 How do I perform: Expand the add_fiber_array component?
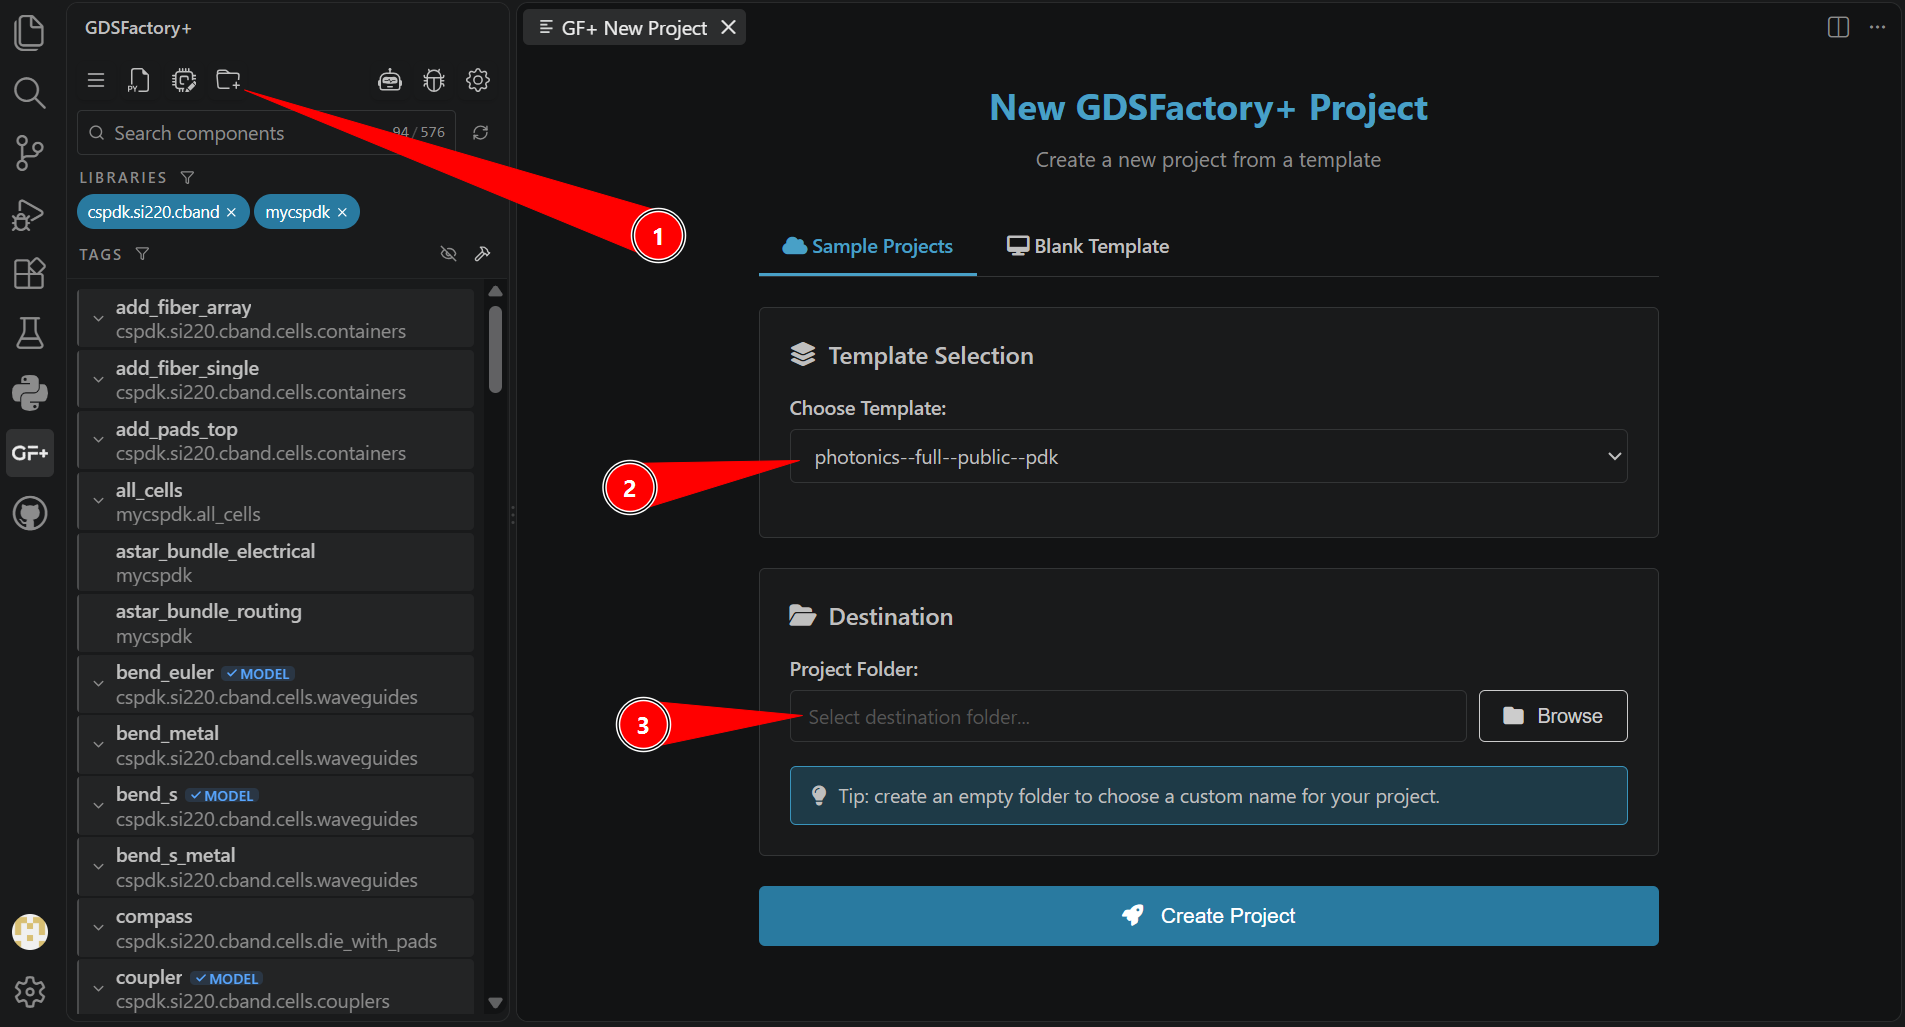pos(98,318)
